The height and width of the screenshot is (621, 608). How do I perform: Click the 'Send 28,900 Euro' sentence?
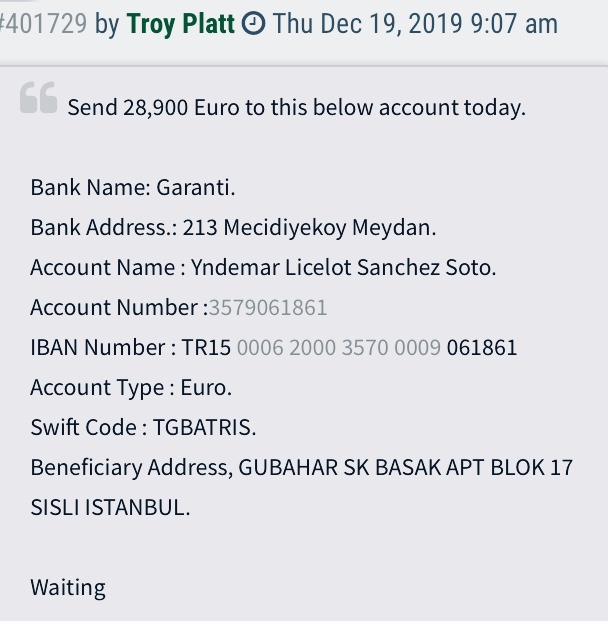tap(297, 107)
